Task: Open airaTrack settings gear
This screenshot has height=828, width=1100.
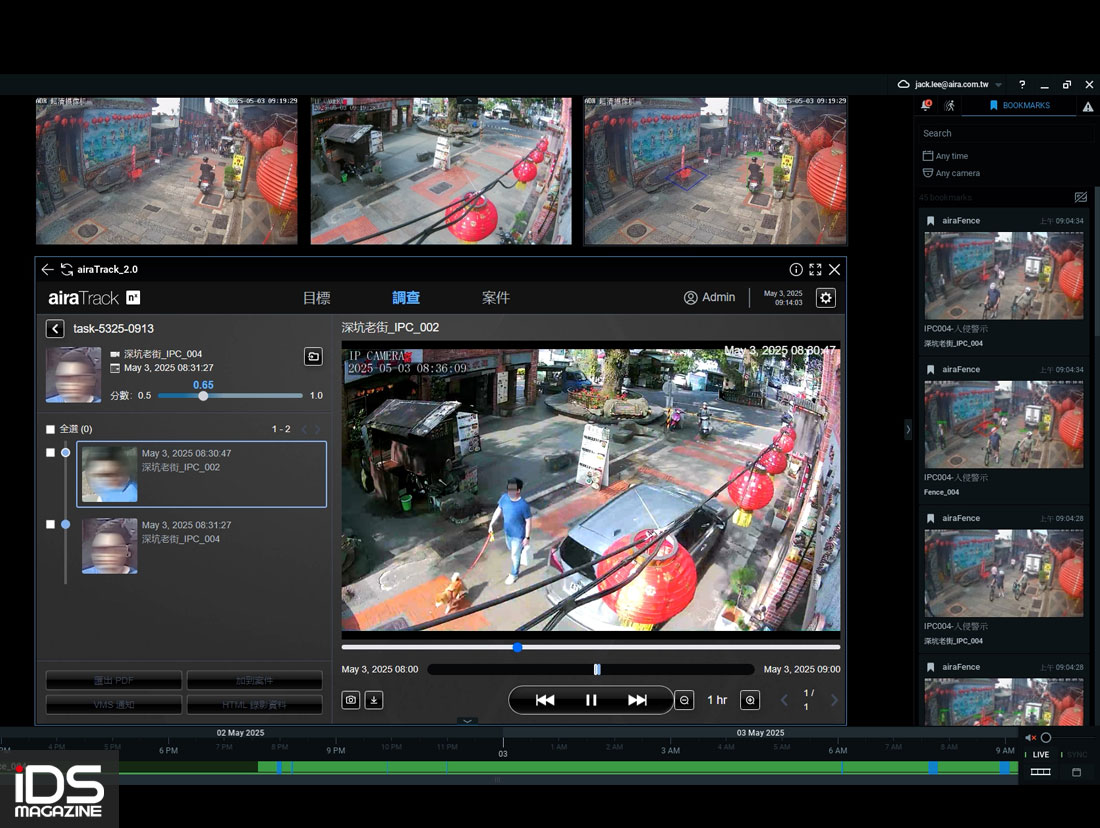Action: pos(825,298)
